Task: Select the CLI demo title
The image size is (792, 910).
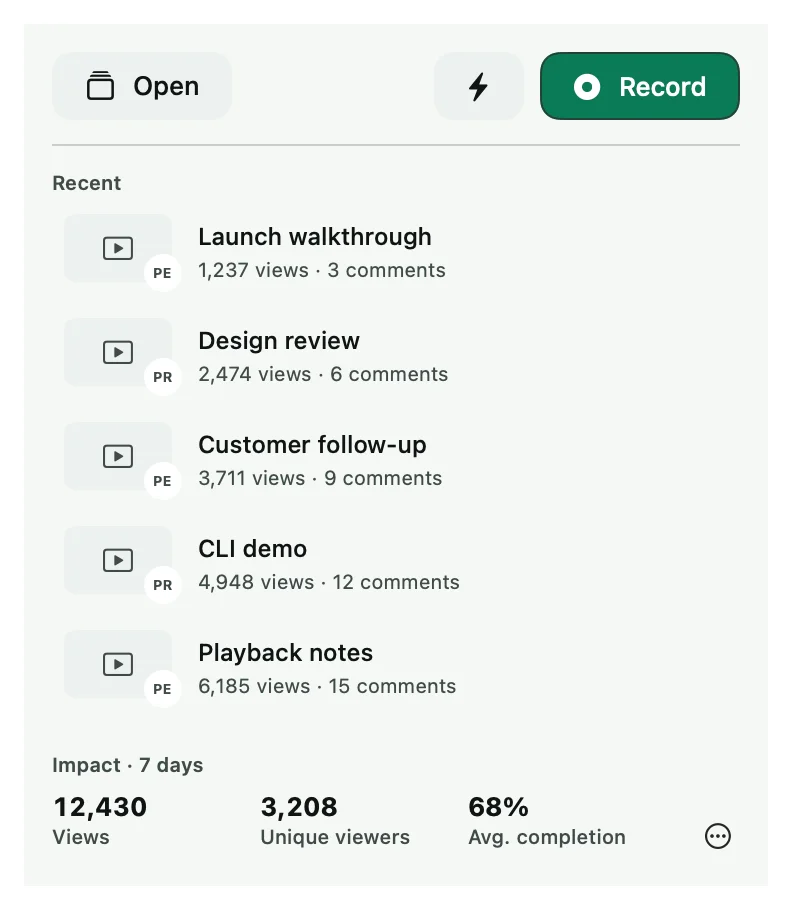Action: point(252,548)
